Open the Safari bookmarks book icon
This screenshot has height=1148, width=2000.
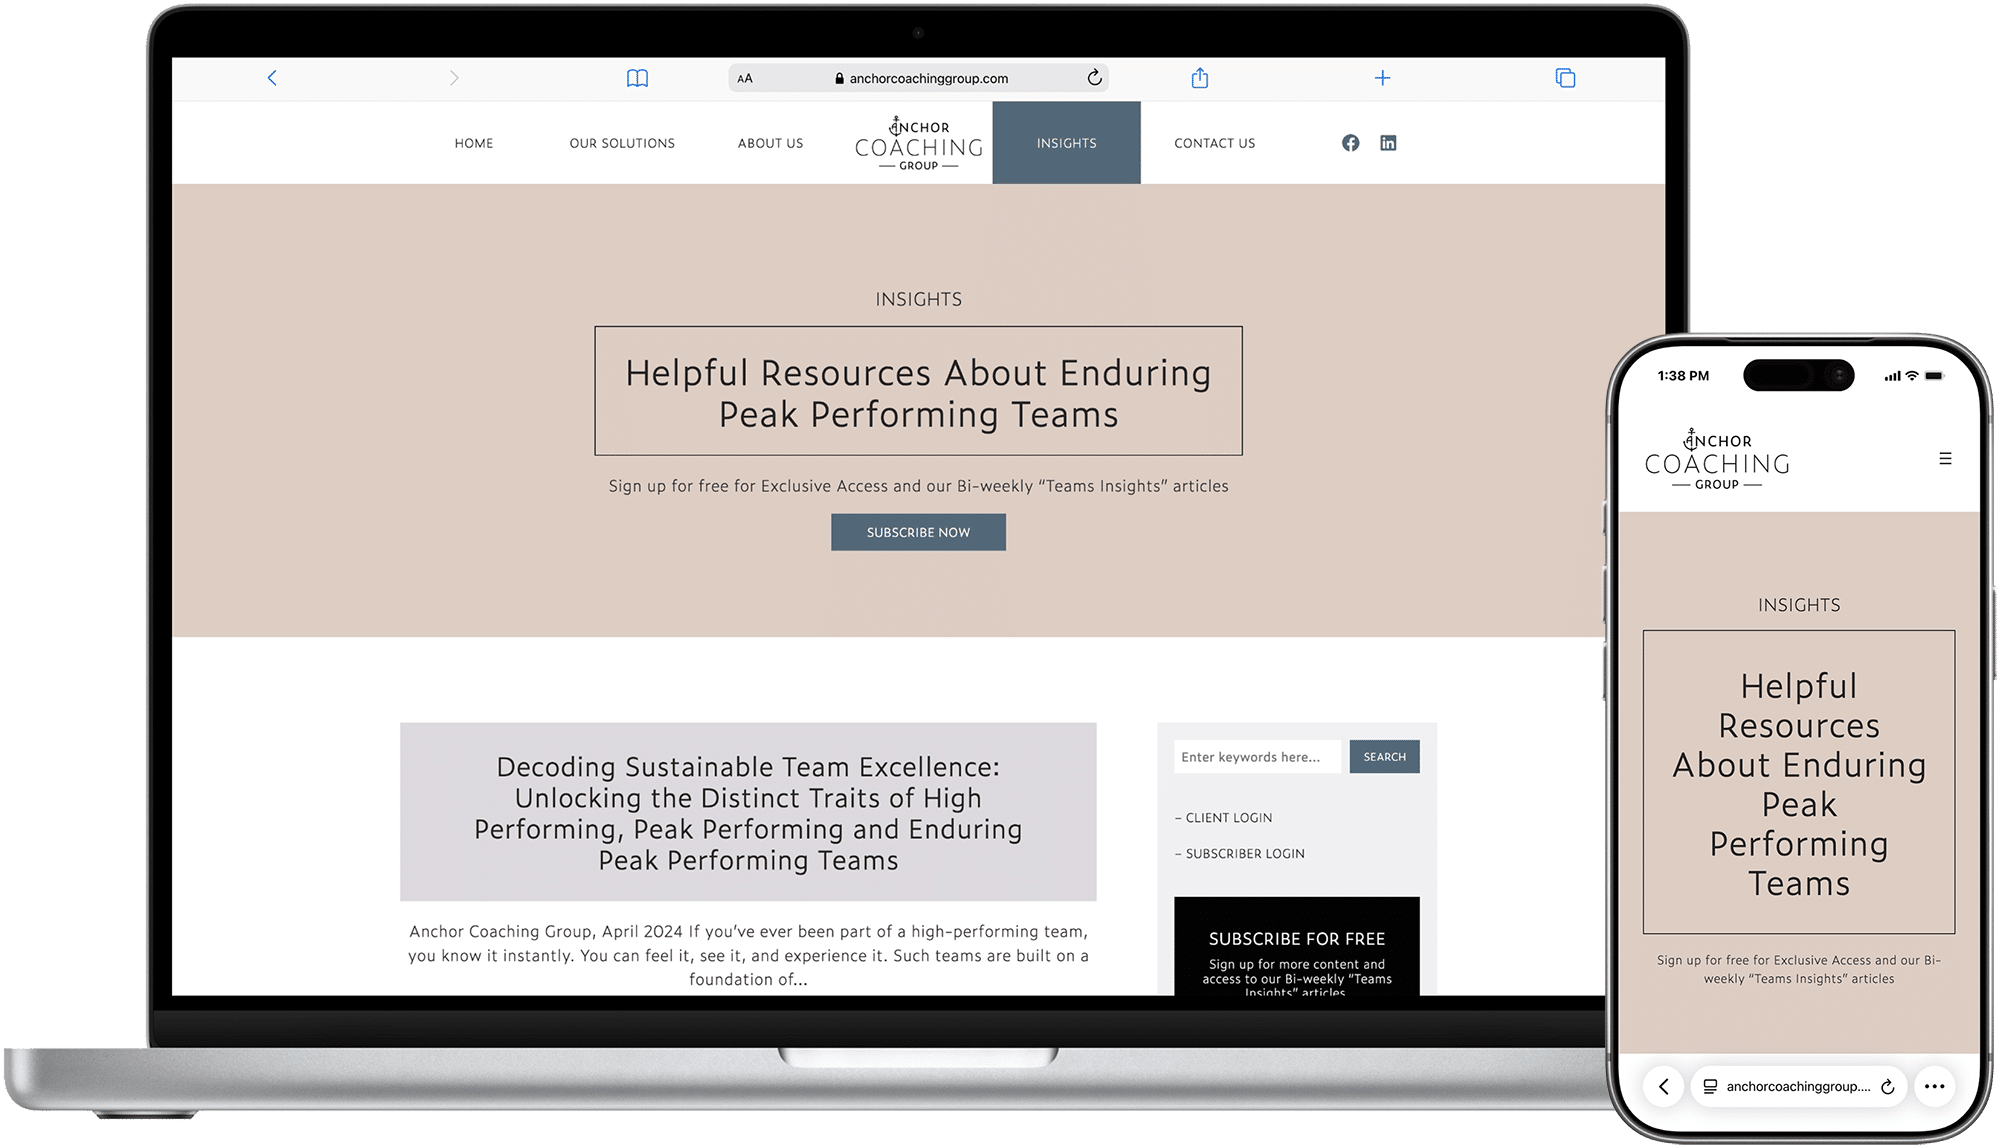click(x=637, y=78)
